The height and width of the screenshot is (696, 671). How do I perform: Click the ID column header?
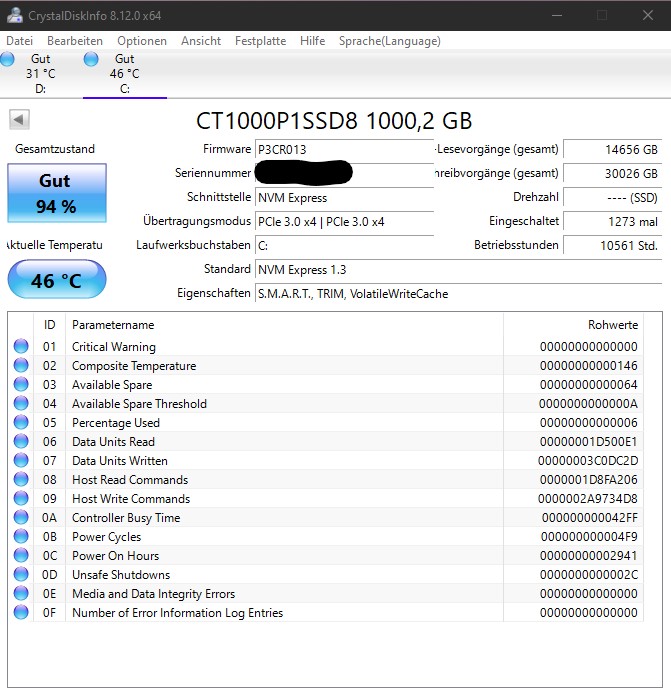coord(49,325)
